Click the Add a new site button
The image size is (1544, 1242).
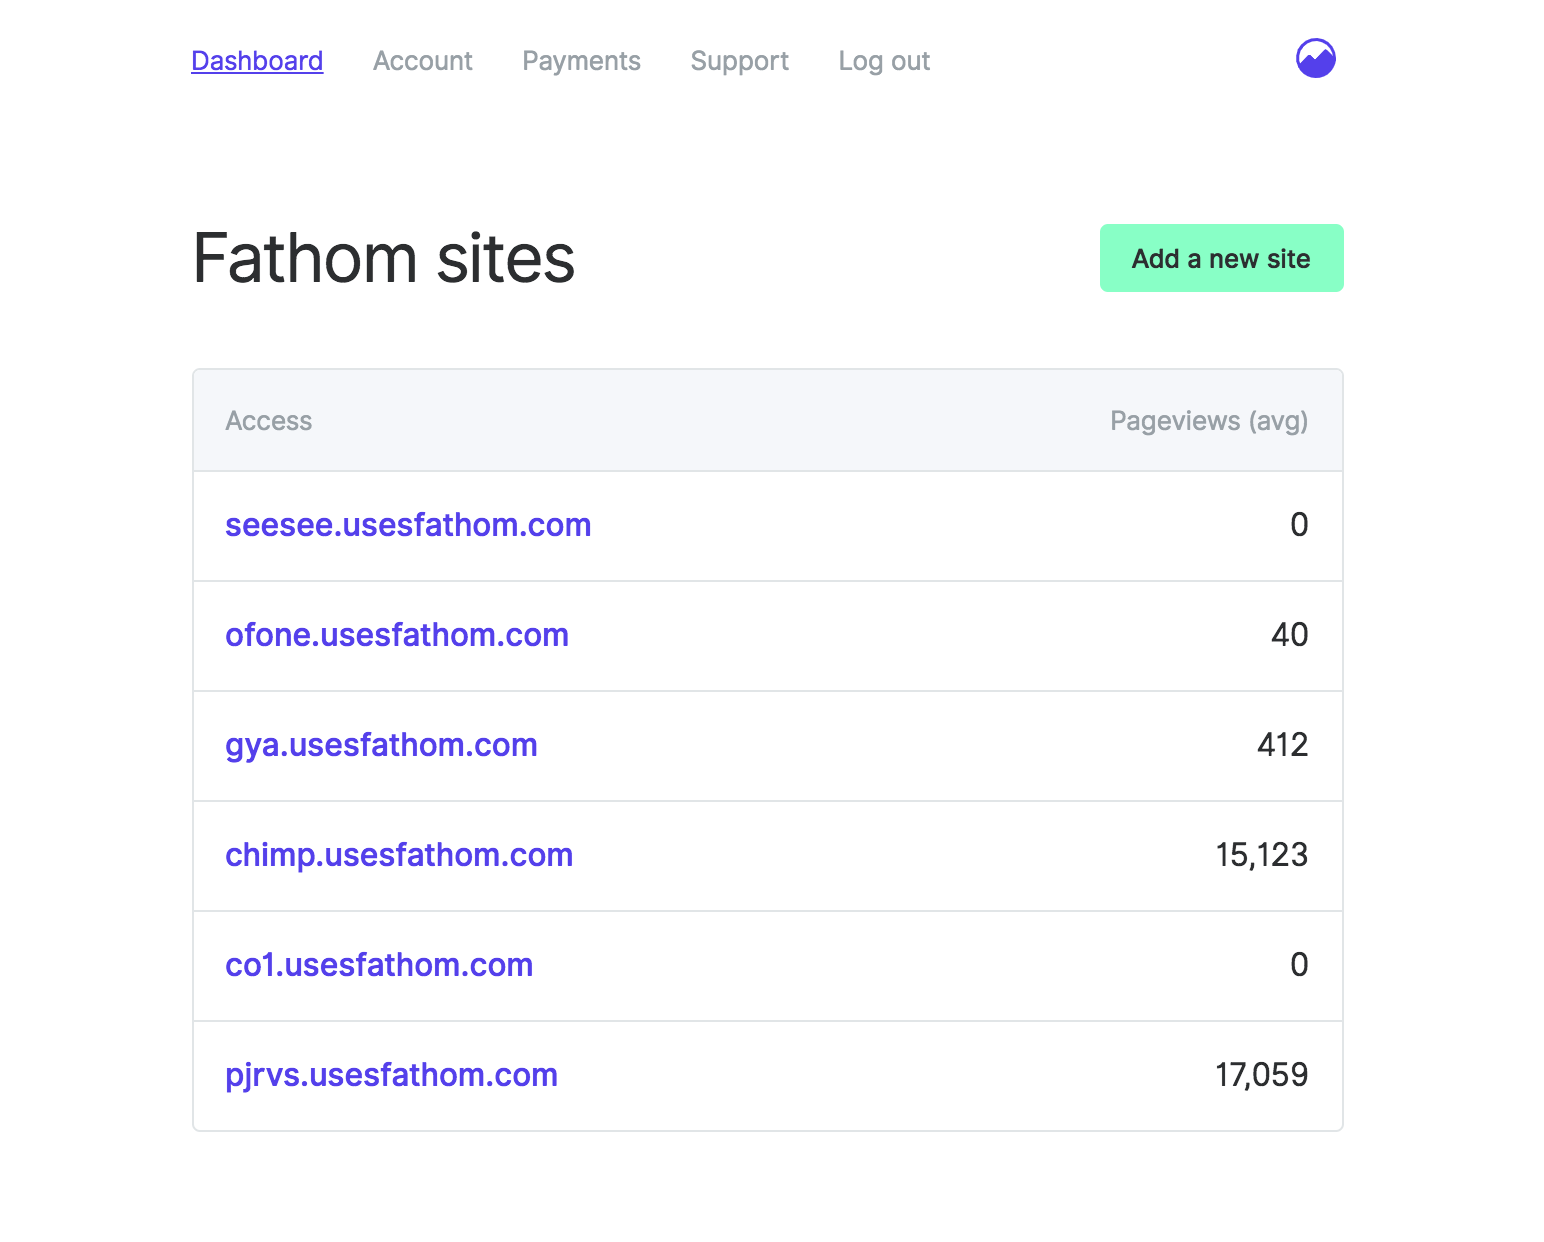(x=1221, y=258)
